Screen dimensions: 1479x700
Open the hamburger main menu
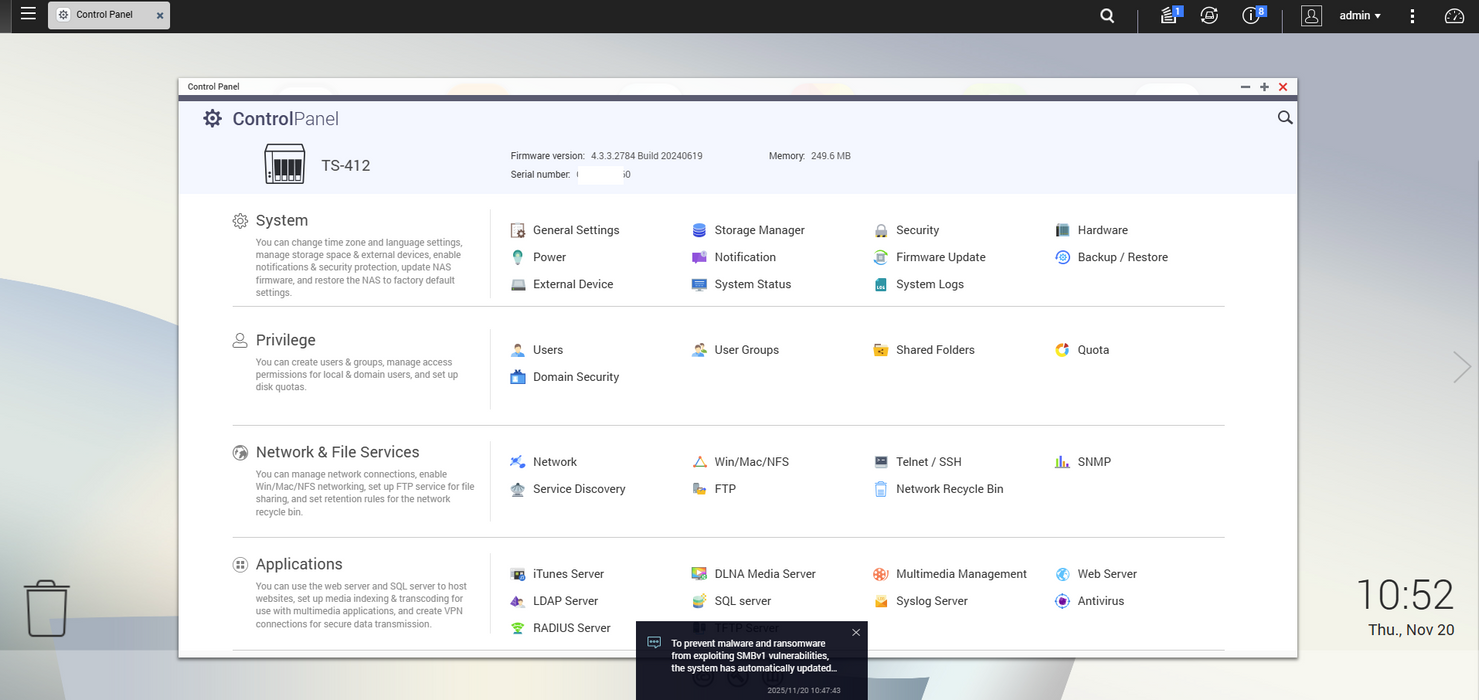point(28,14)
